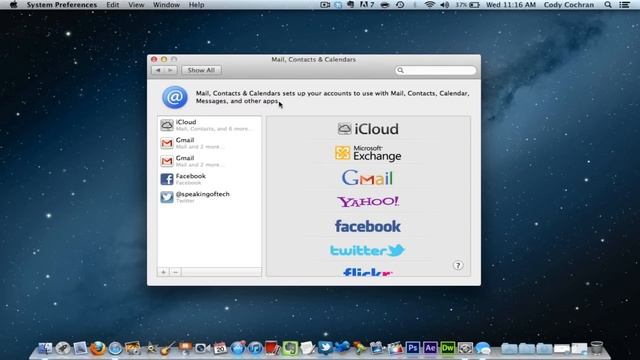Image resolution: width=640 pixels, height=360 pixels.
Task: Choose Gmail account type logo
Action: 367,178
